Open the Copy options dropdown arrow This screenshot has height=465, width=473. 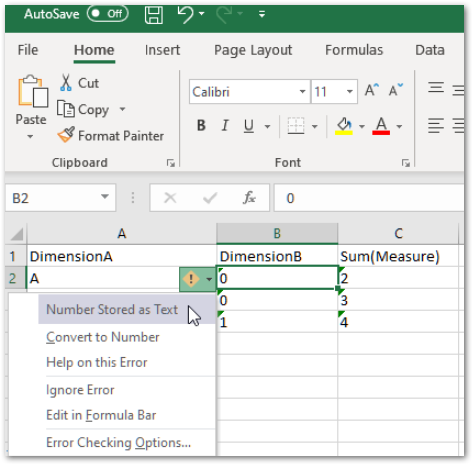[x=122, y=109]
